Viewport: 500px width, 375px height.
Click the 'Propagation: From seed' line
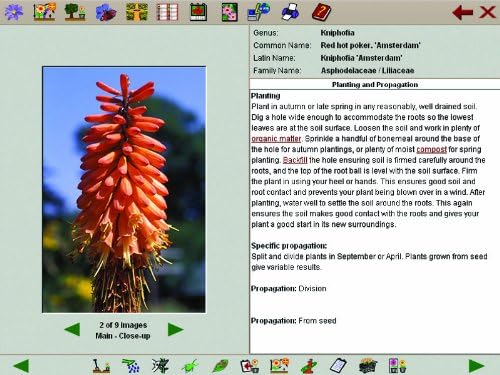(293, 321)
